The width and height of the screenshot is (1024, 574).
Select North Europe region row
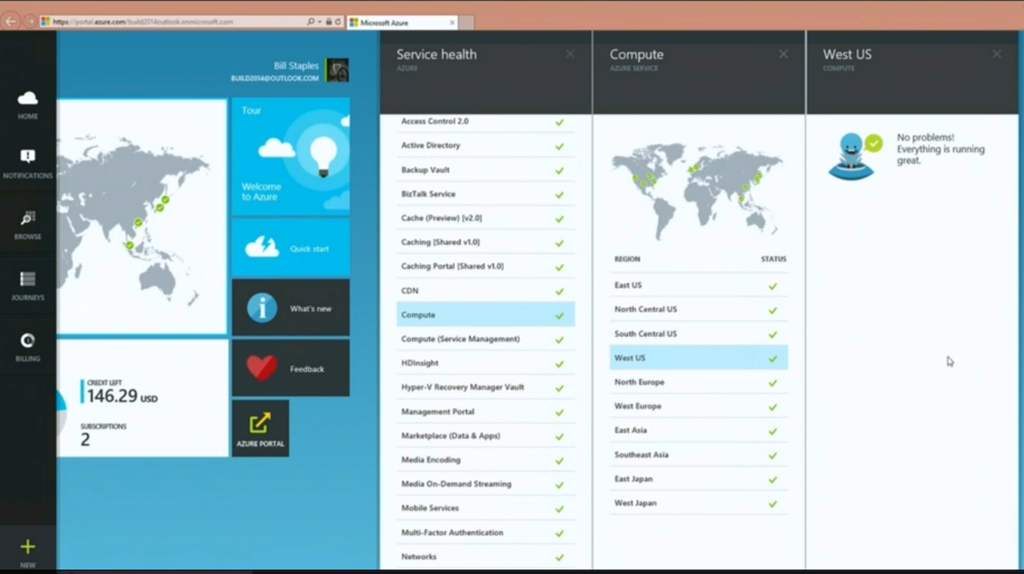click(x=698, y=382)
